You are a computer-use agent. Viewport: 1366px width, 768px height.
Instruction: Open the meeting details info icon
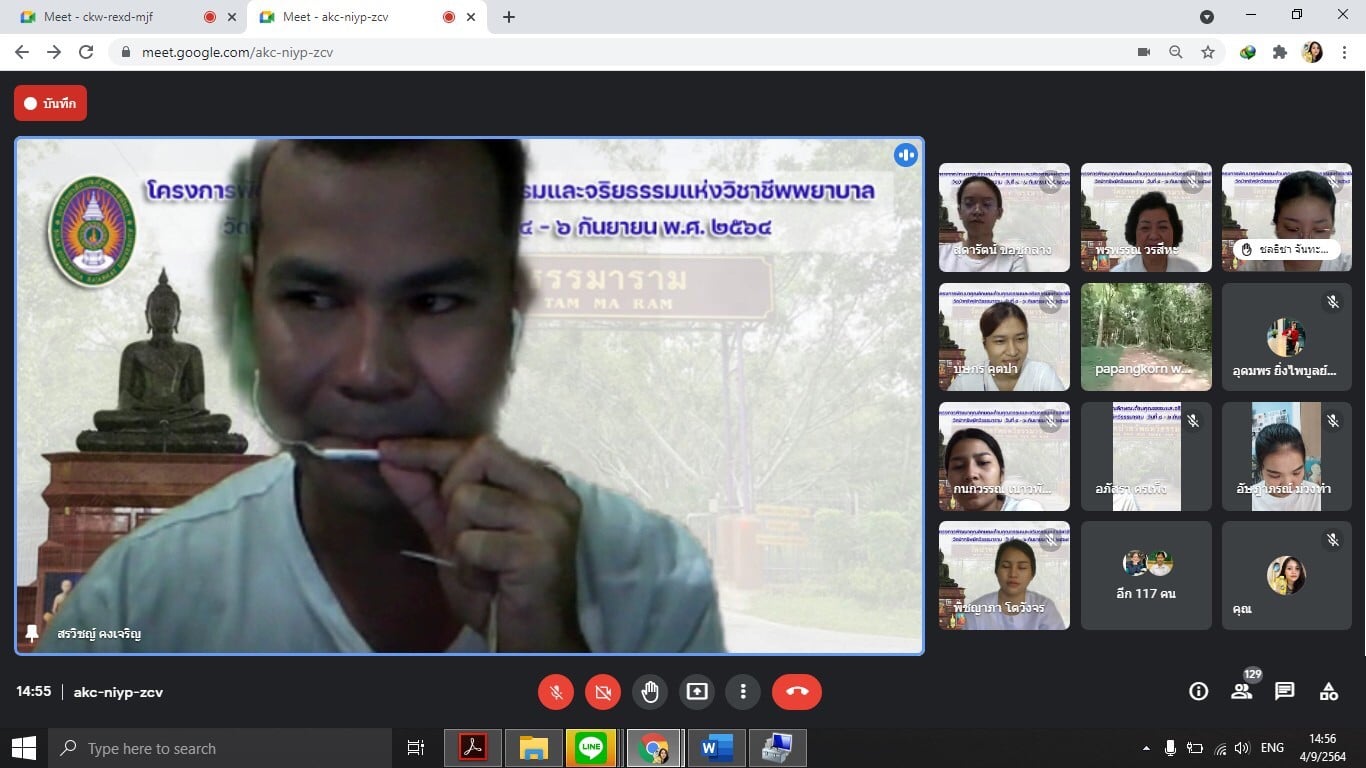pyautogui.click(x=1198, y=692)
